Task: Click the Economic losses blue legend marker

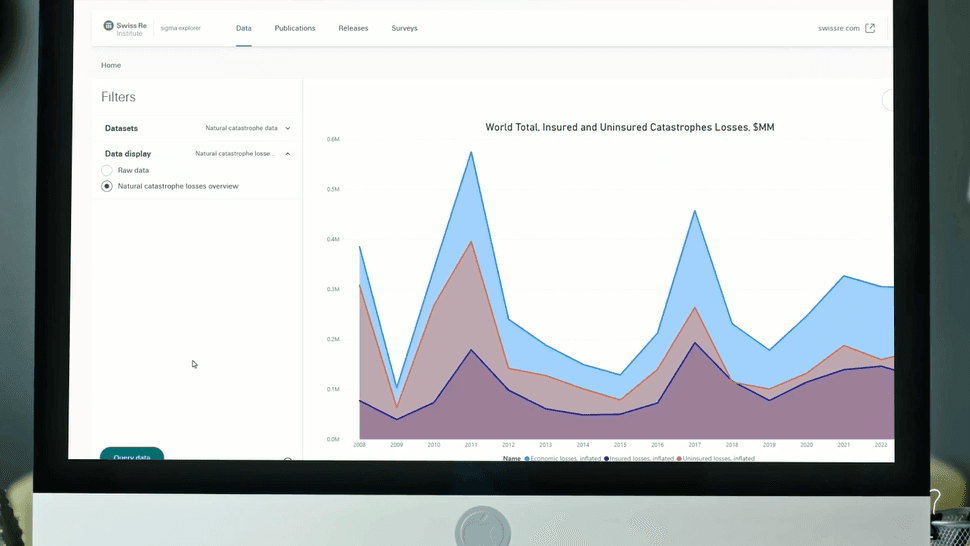Action: tap(527, 458)
